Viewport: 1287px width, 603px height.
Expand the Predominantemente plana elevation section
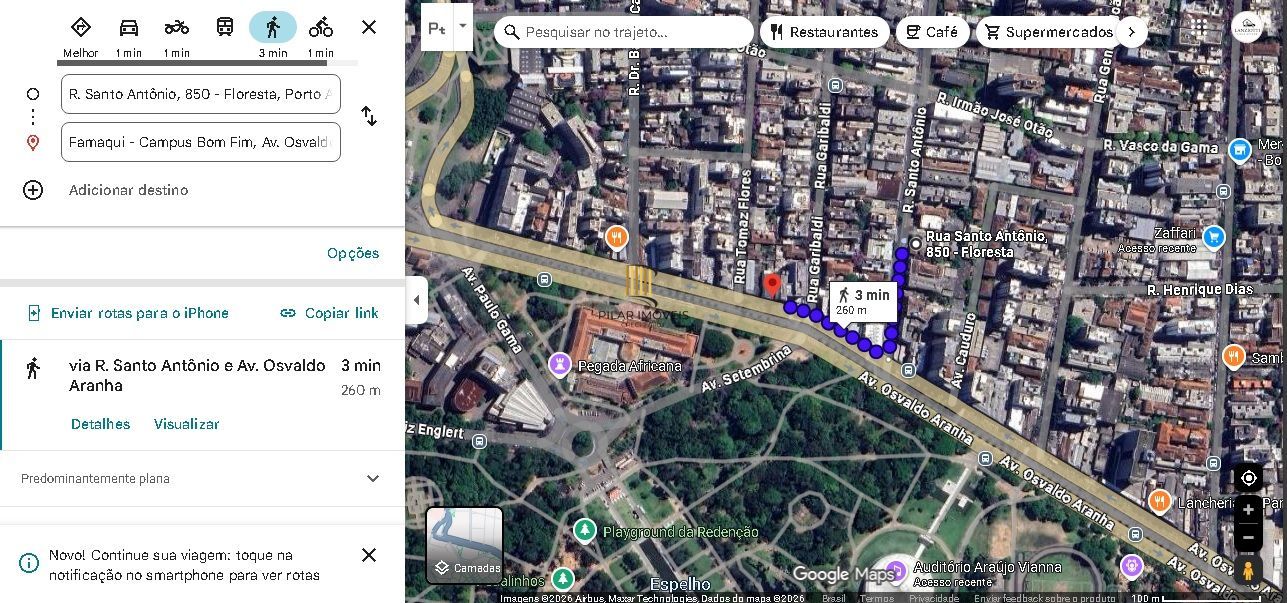[372, 479]
